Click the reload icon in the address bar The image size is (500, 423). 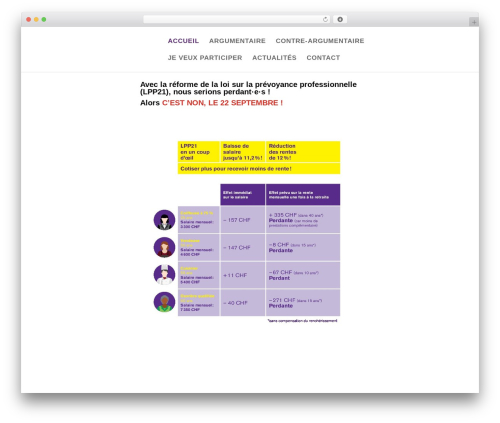pos(325,19)
